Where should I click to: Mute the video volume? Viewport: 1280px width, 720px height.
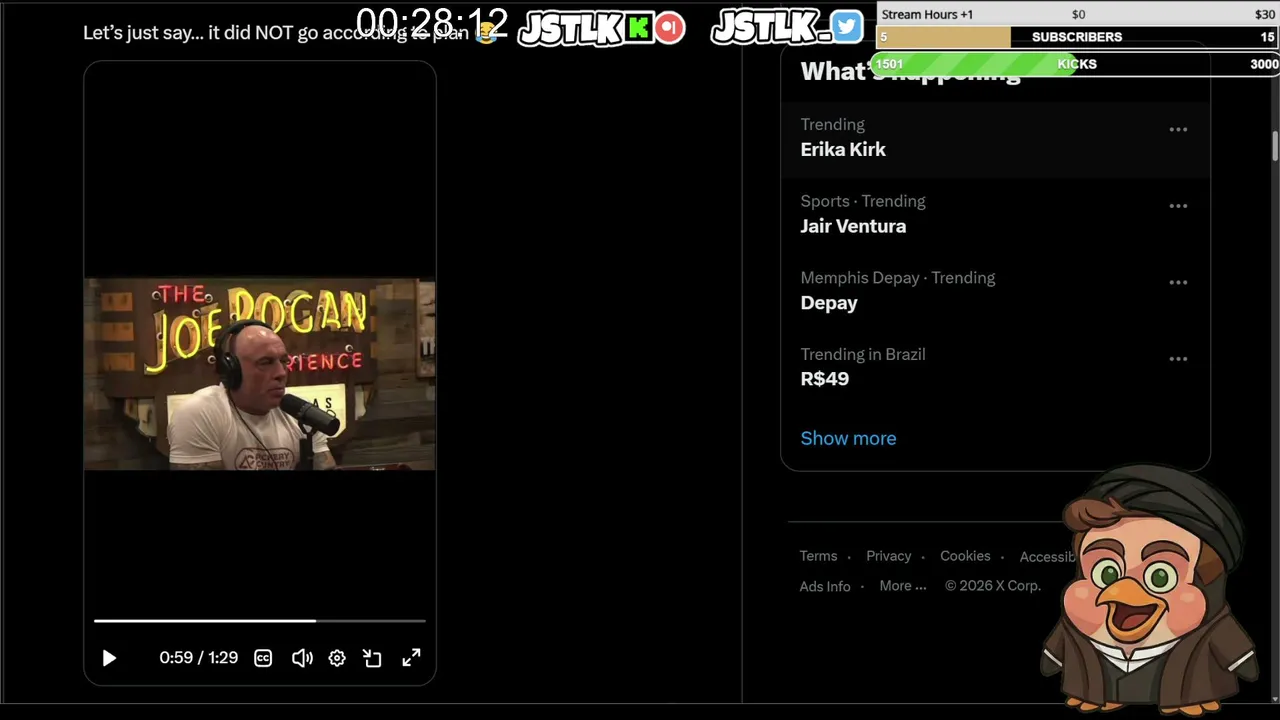[301, 658]
